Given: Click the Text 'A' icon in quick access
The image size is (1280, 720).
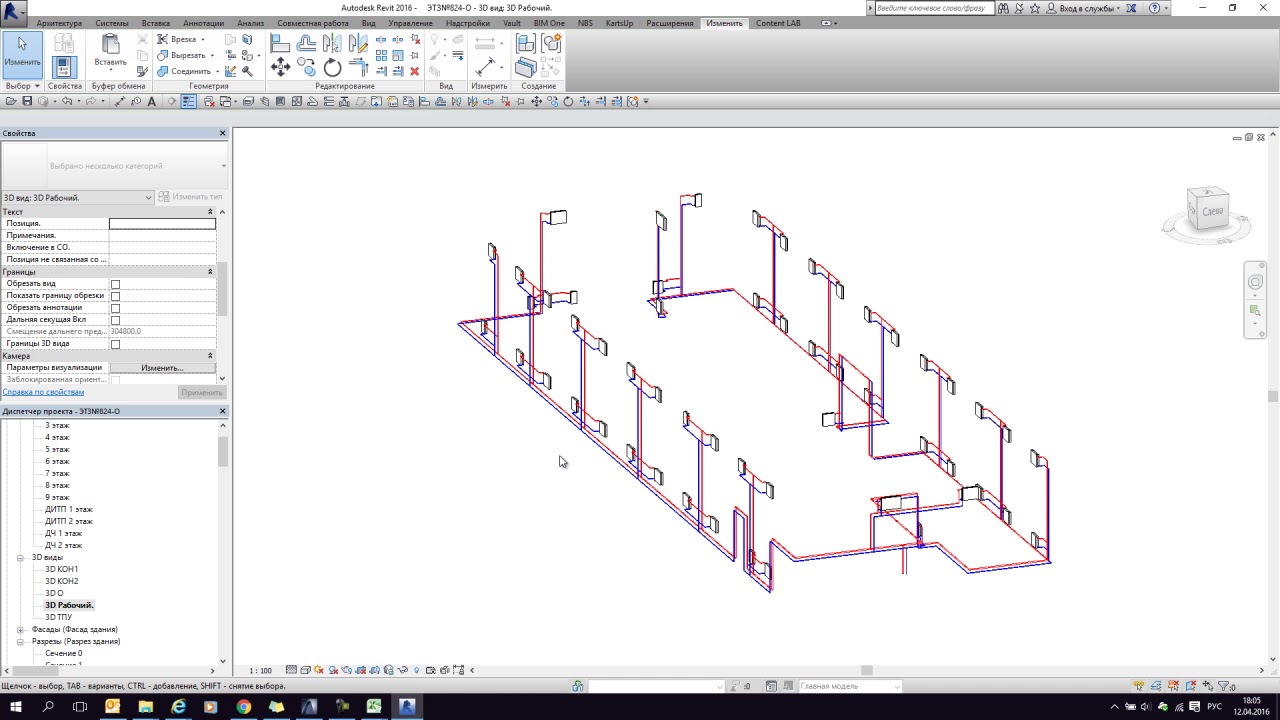Looking at the screenshot, I should pyautogui.click(x=152, y=101).
